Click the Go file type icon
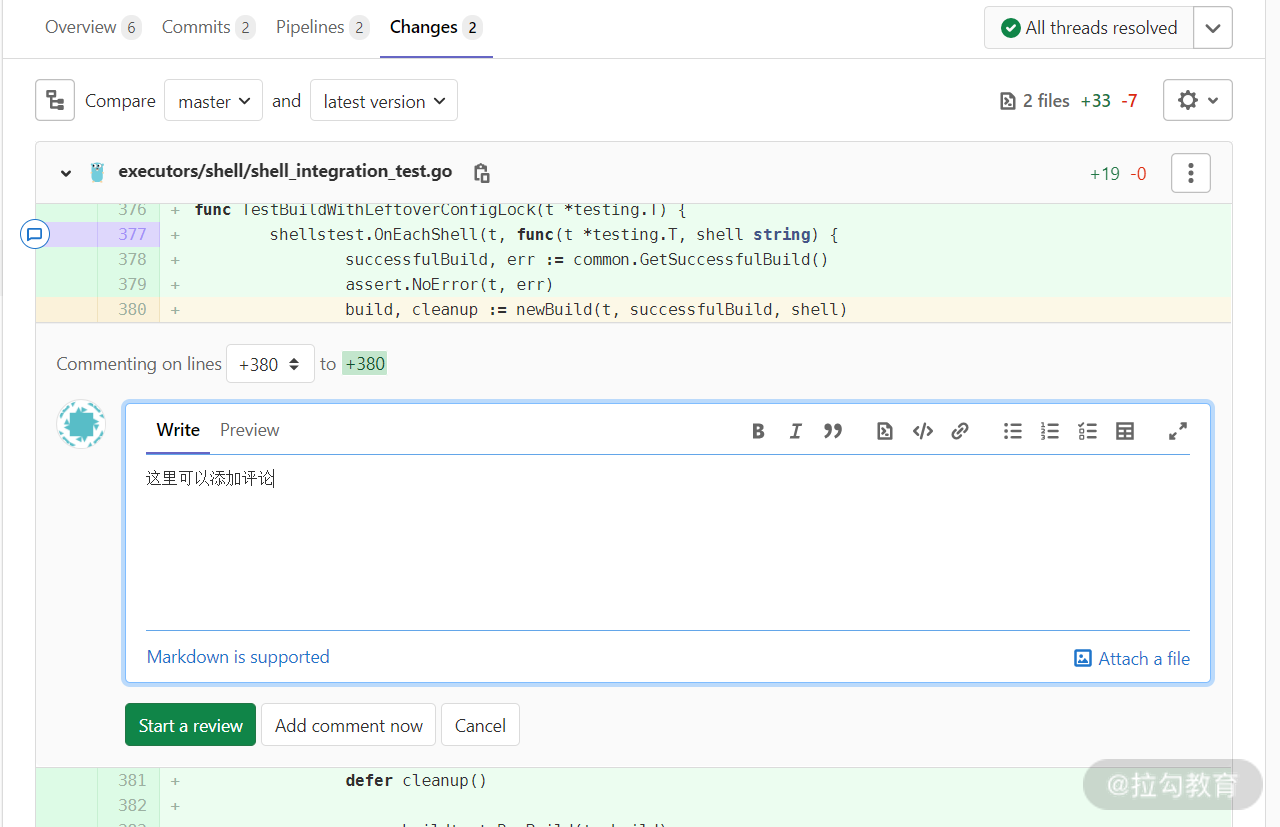The image size is (1280, 827). click(97, 172)
